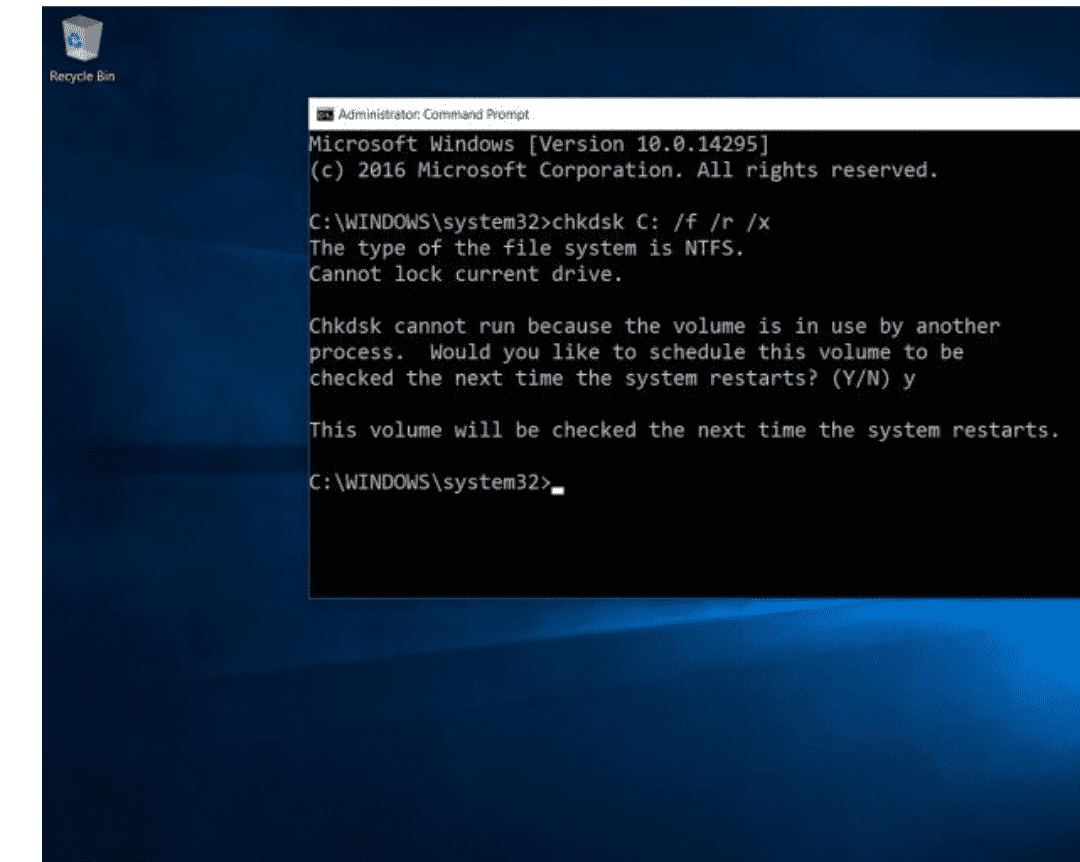Click the 'Chkdsk cannot run because' line

[x=654, y=326]
